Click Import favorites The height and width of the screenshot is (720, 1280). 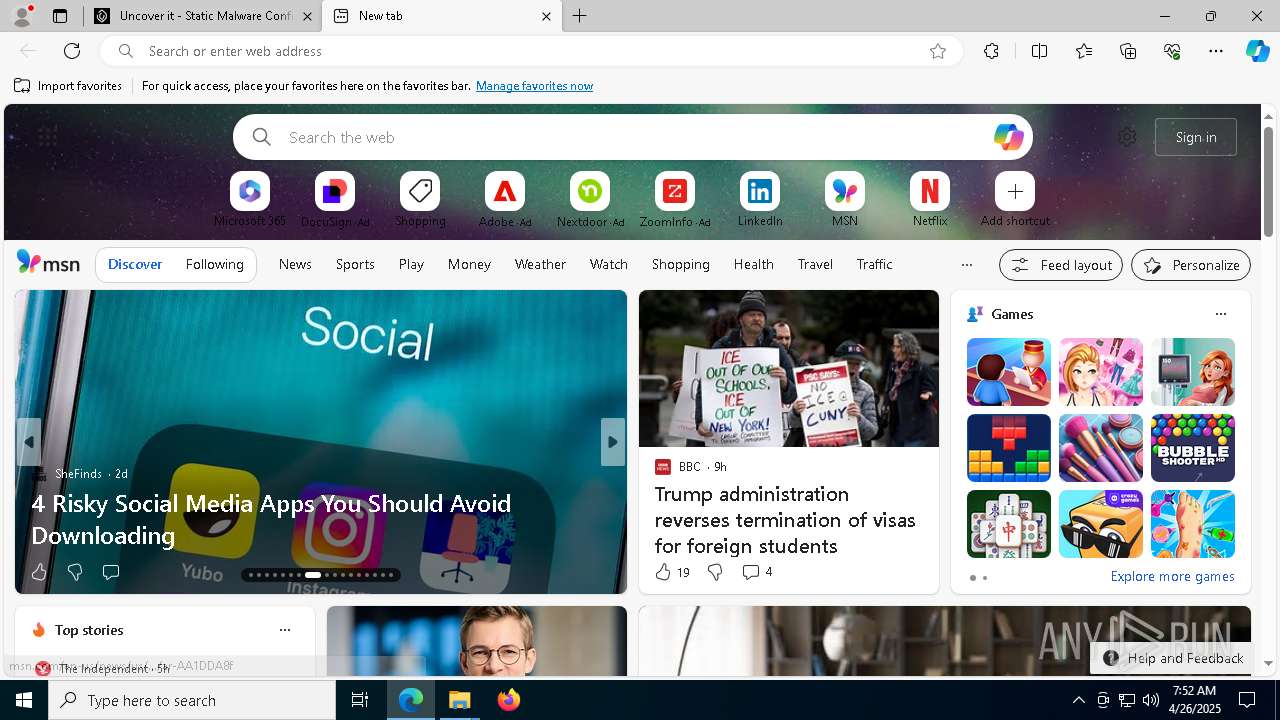[x=68, y=86]
